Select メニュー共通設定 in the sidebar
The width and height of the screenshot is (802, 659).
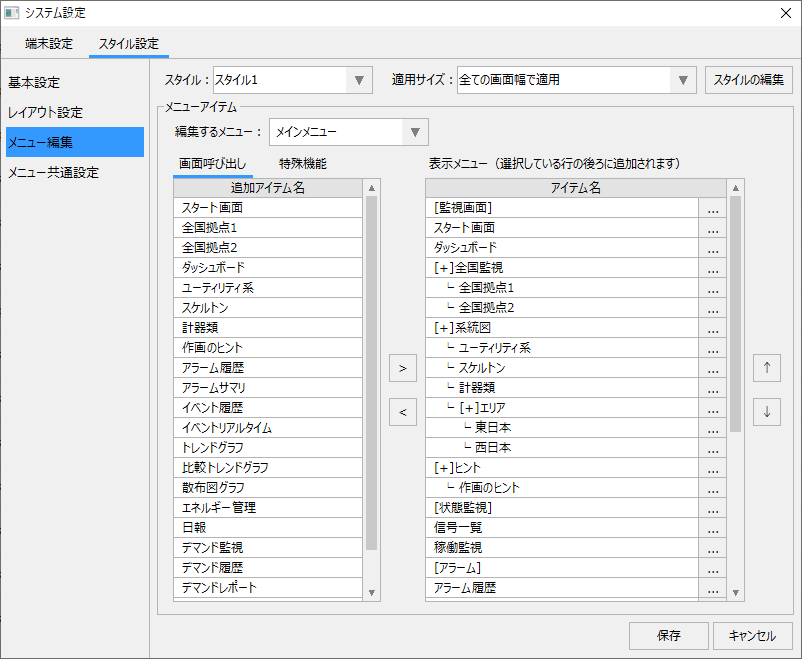click(53, 172)
